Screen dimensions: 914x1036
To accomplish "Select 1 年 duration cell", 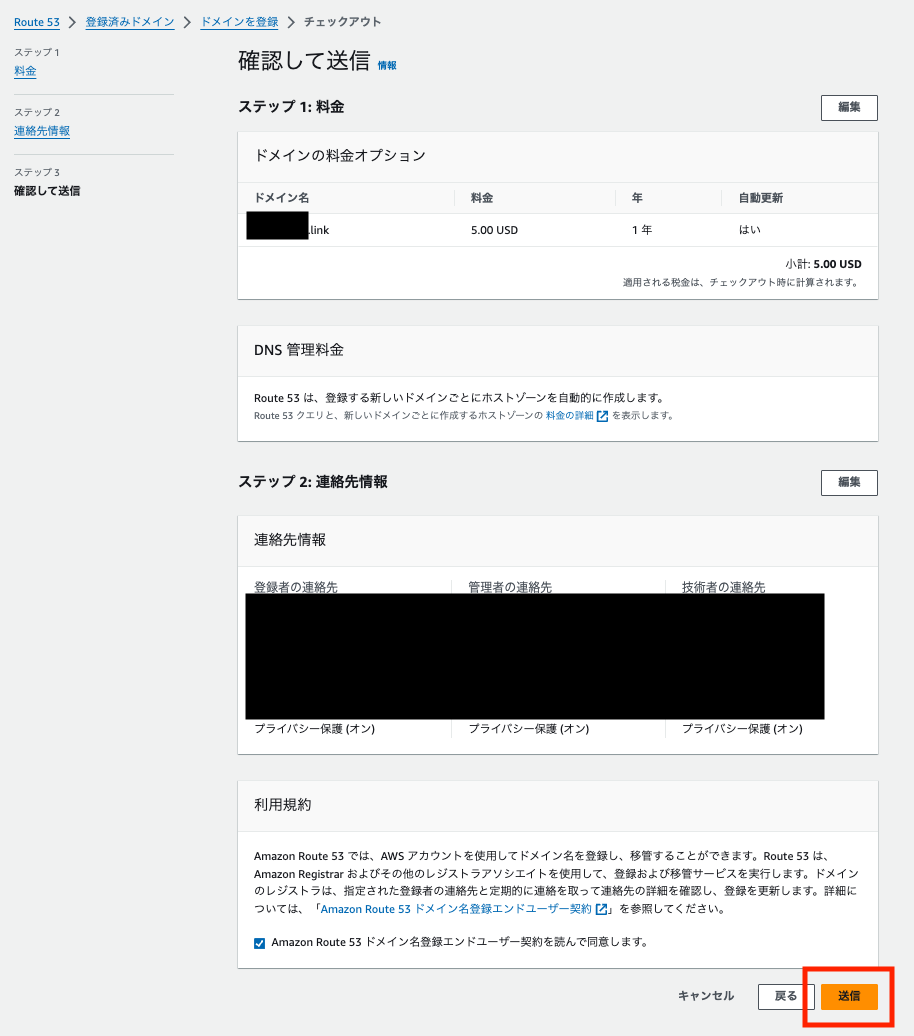I will pos(642,230).
